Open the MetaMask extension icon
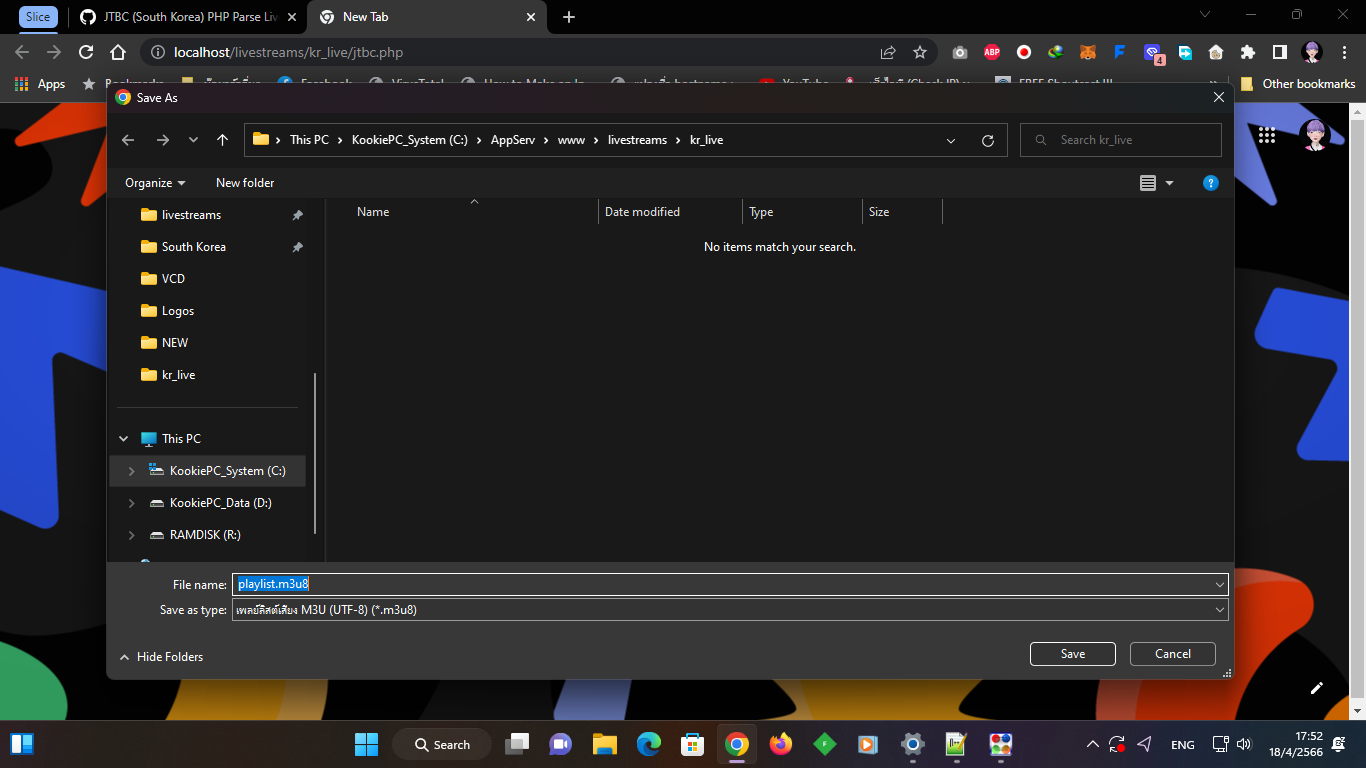Screen dimensions: 1366x768 point(1087,52)
